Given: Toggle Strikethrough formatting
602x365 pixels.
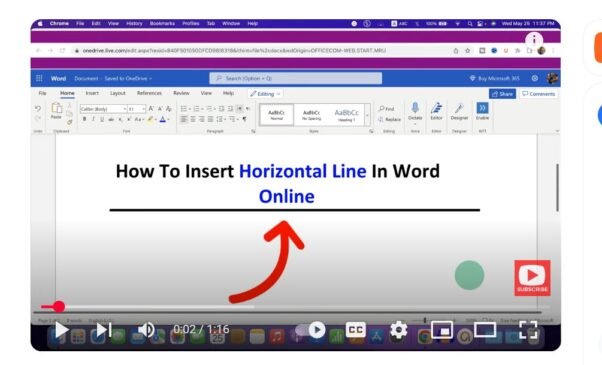Looking at the screenshot, I should point(111,119).
